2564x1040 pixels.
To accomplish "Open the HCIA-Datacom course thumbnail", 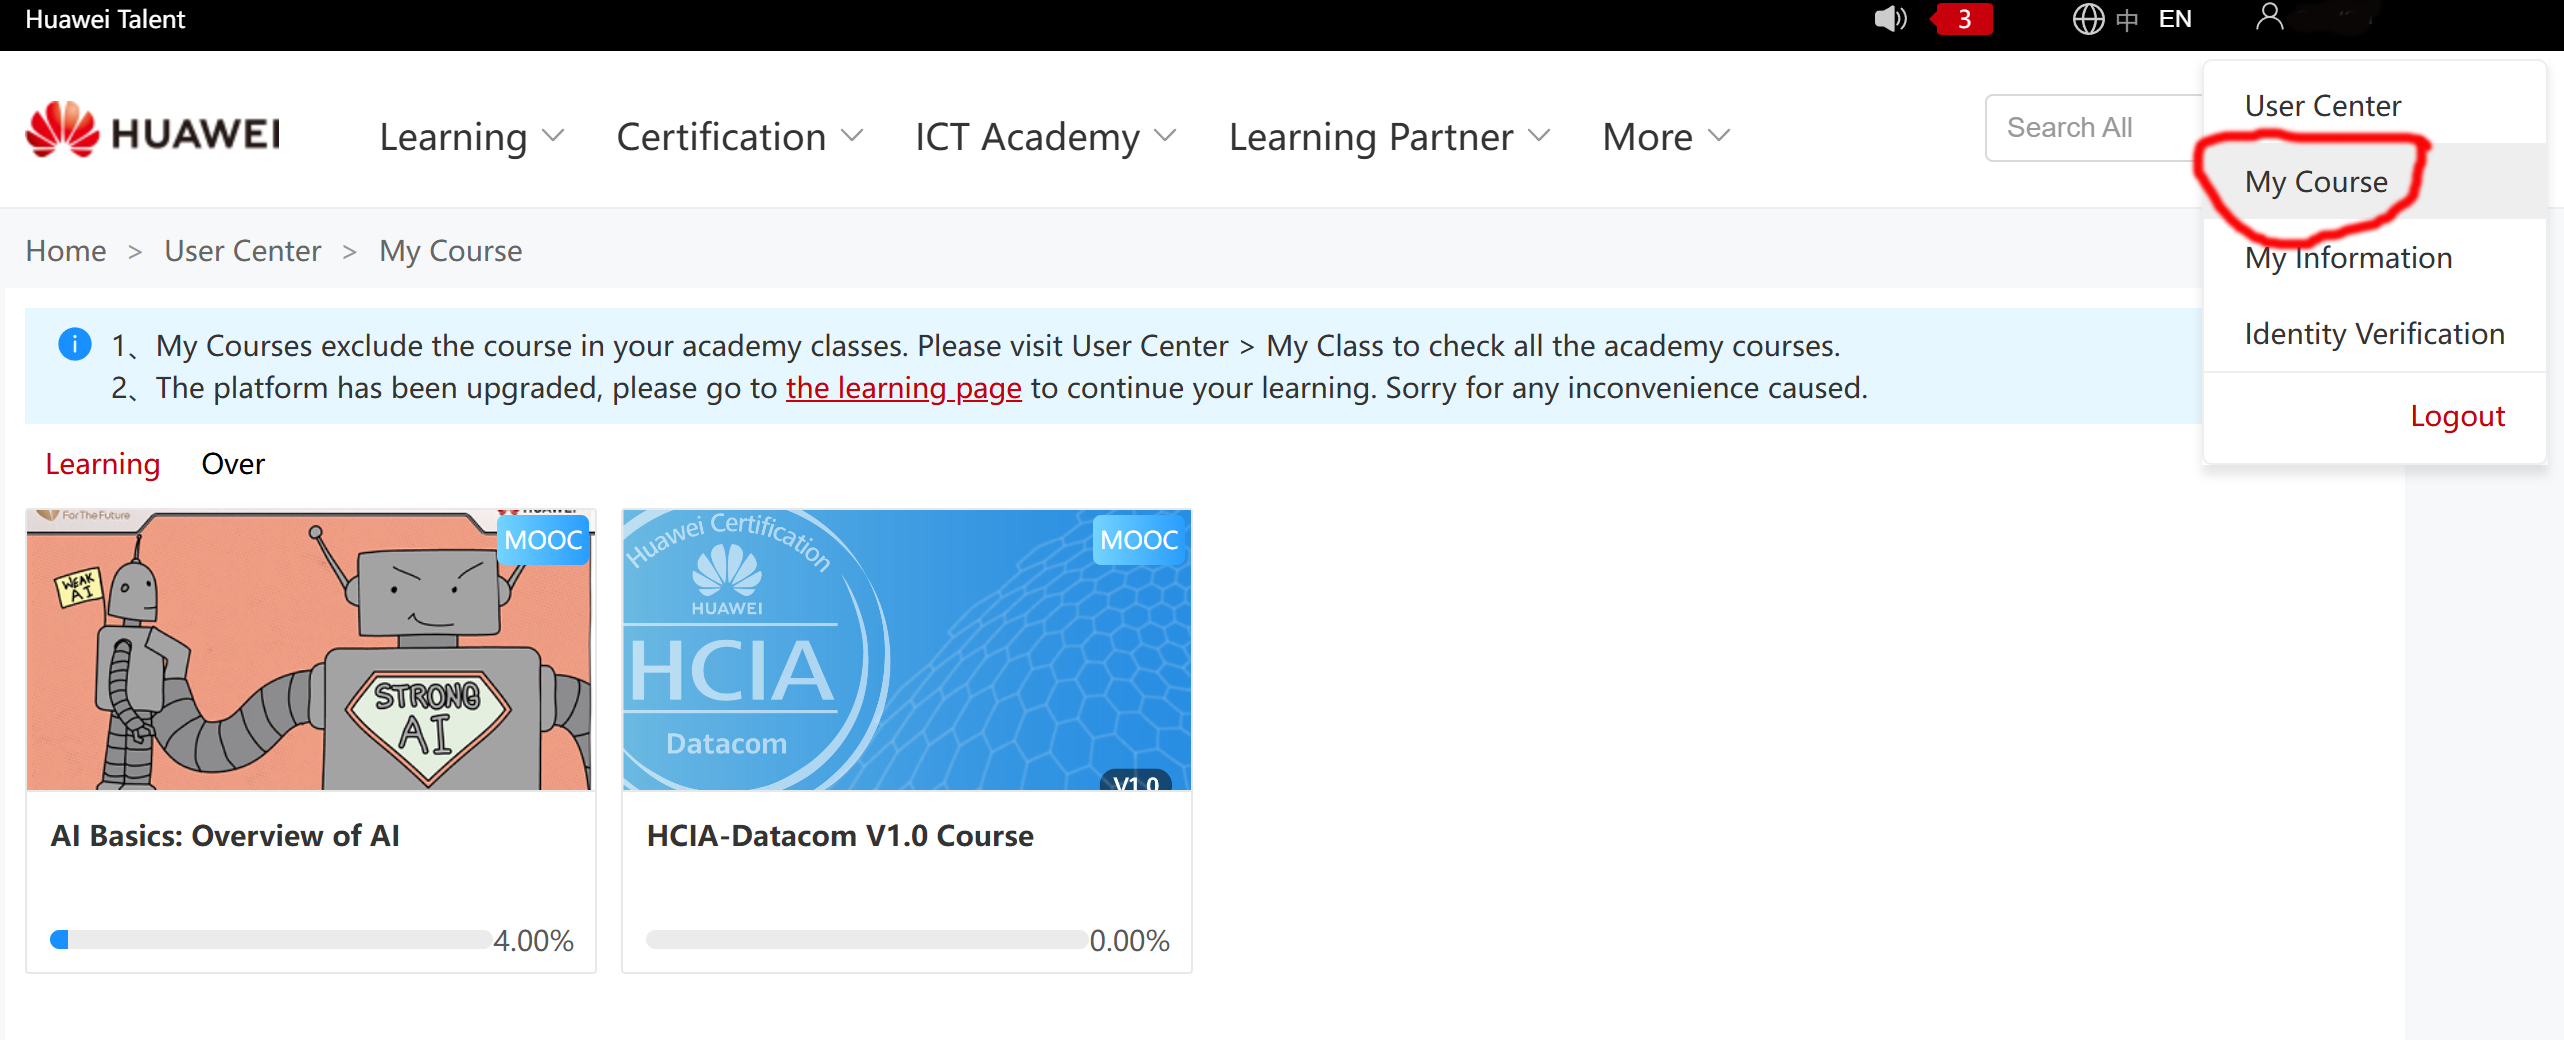I will coord(906,650).
